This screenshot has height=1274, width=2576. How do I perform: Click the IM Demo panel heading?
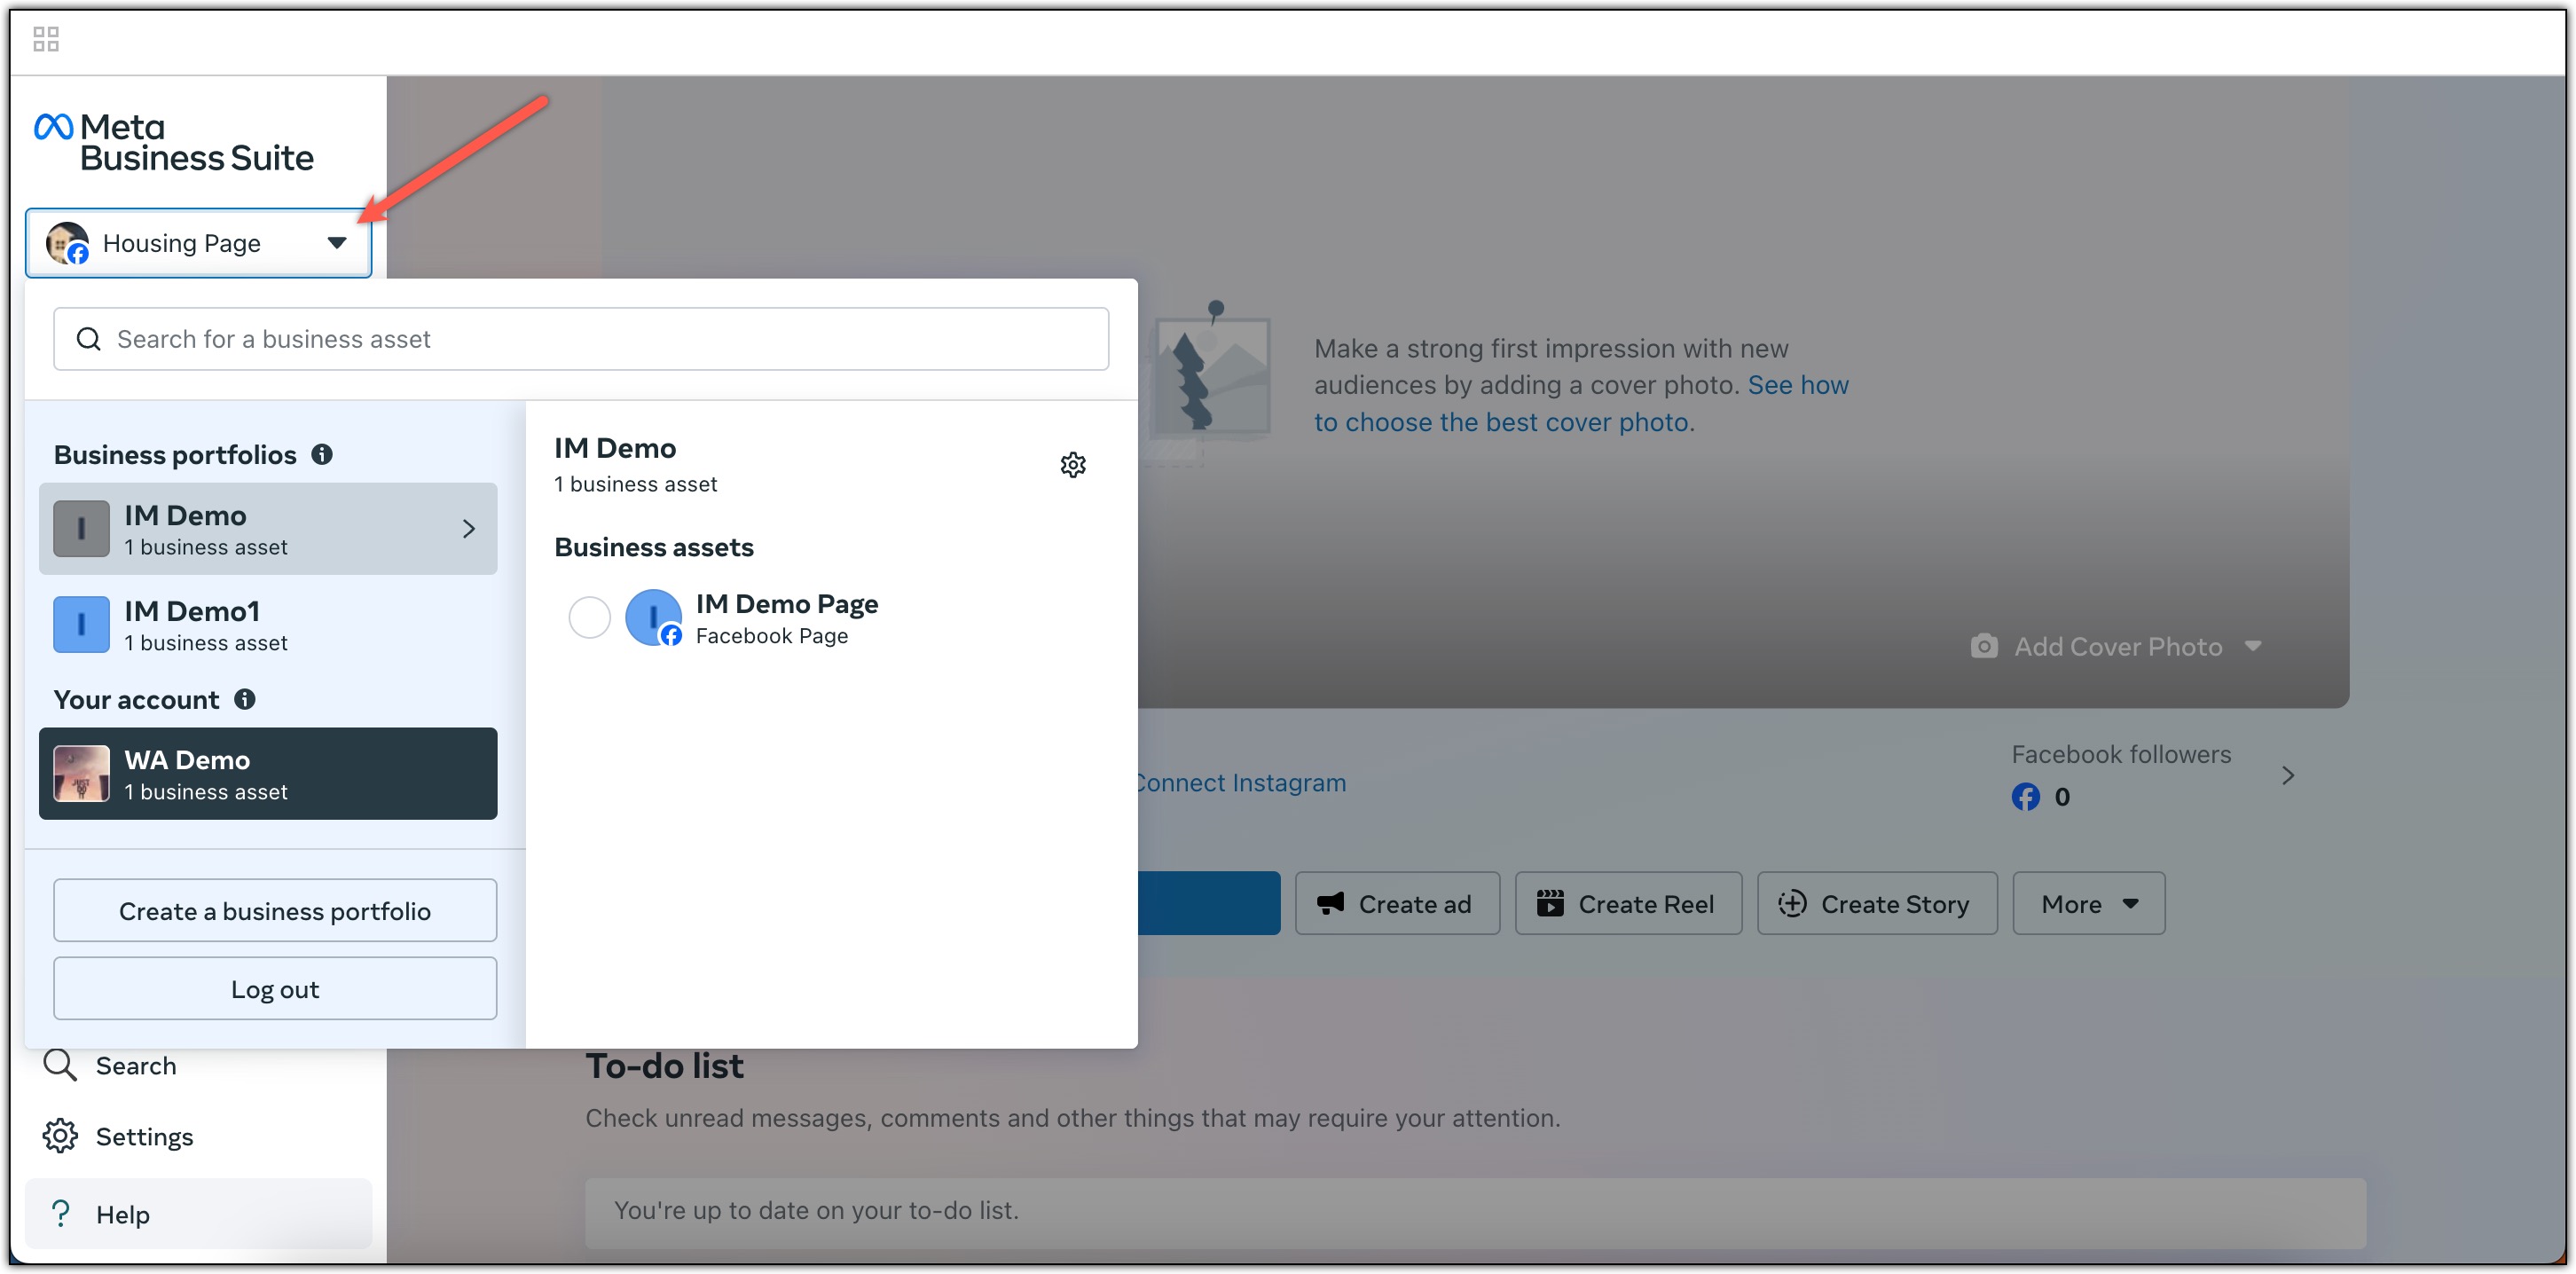615,448
